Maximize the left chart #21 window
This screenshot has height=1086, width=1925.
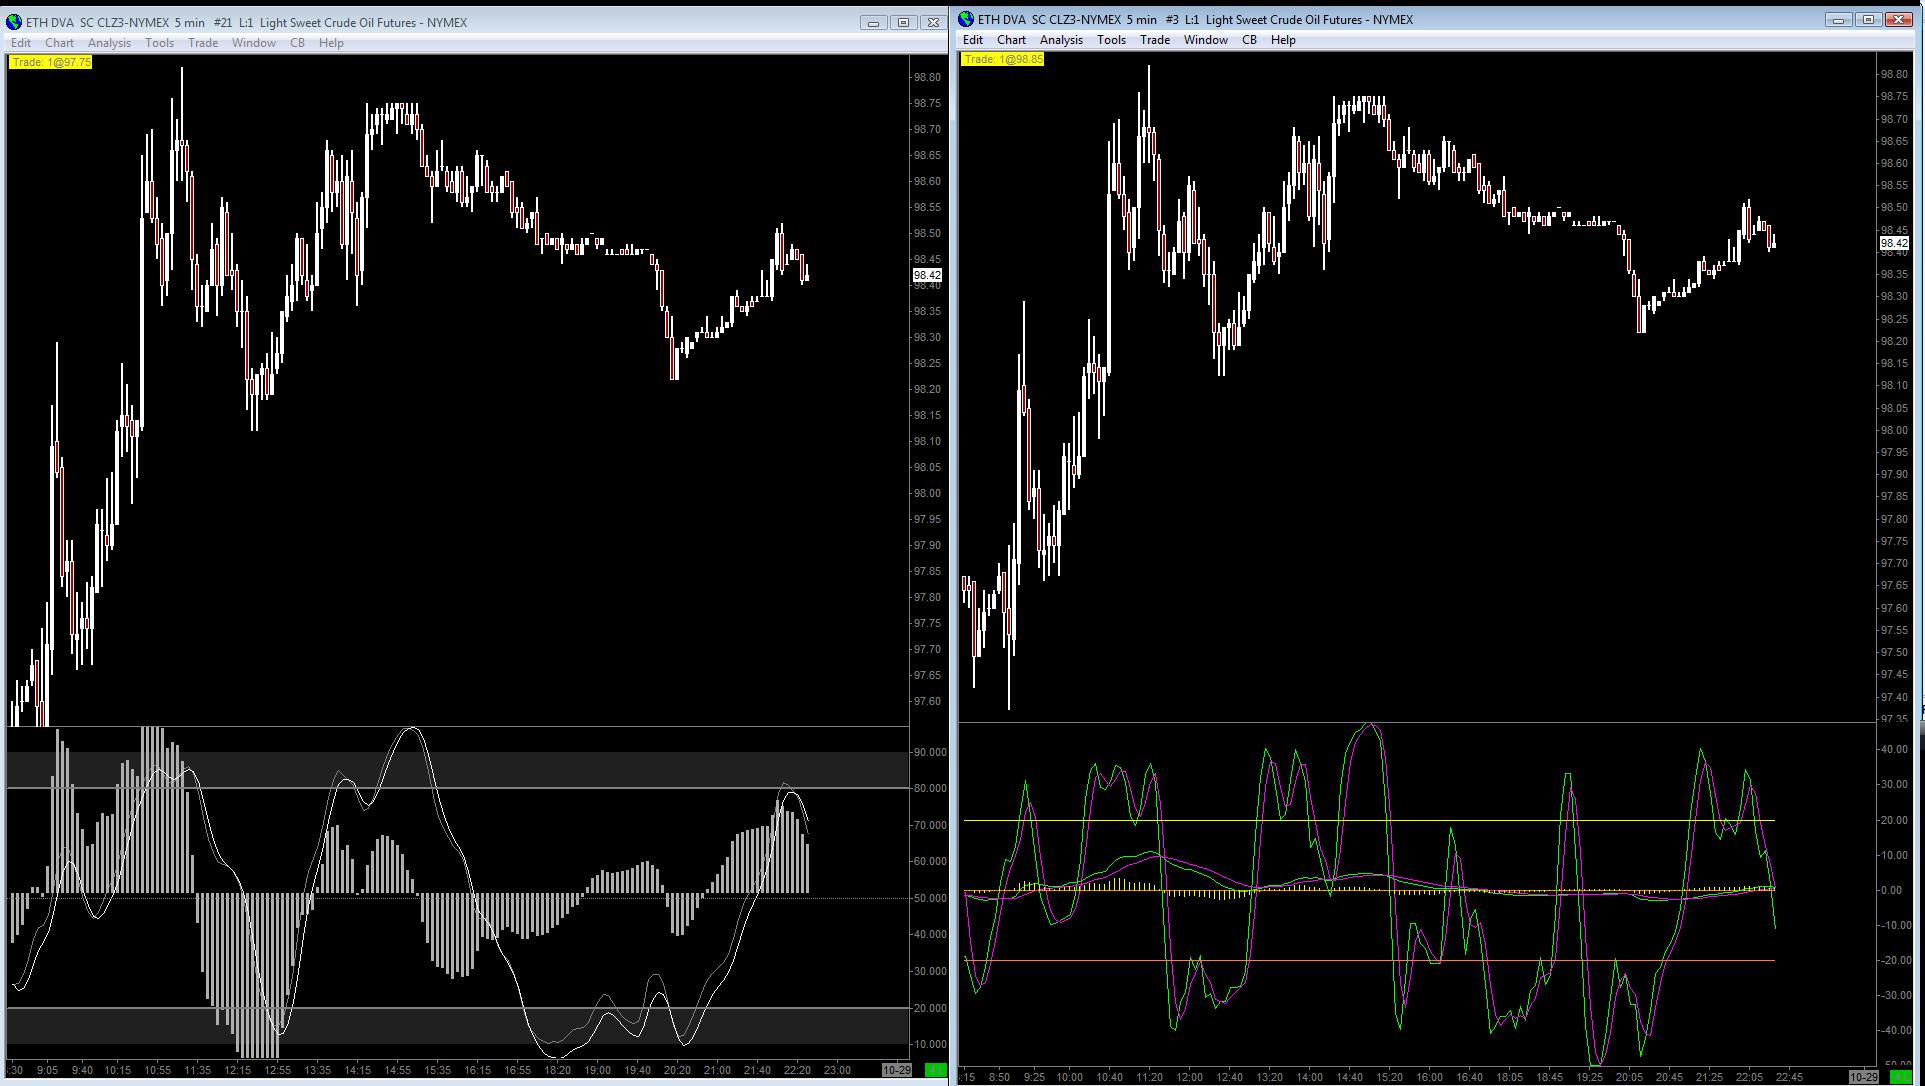[903, 22]
